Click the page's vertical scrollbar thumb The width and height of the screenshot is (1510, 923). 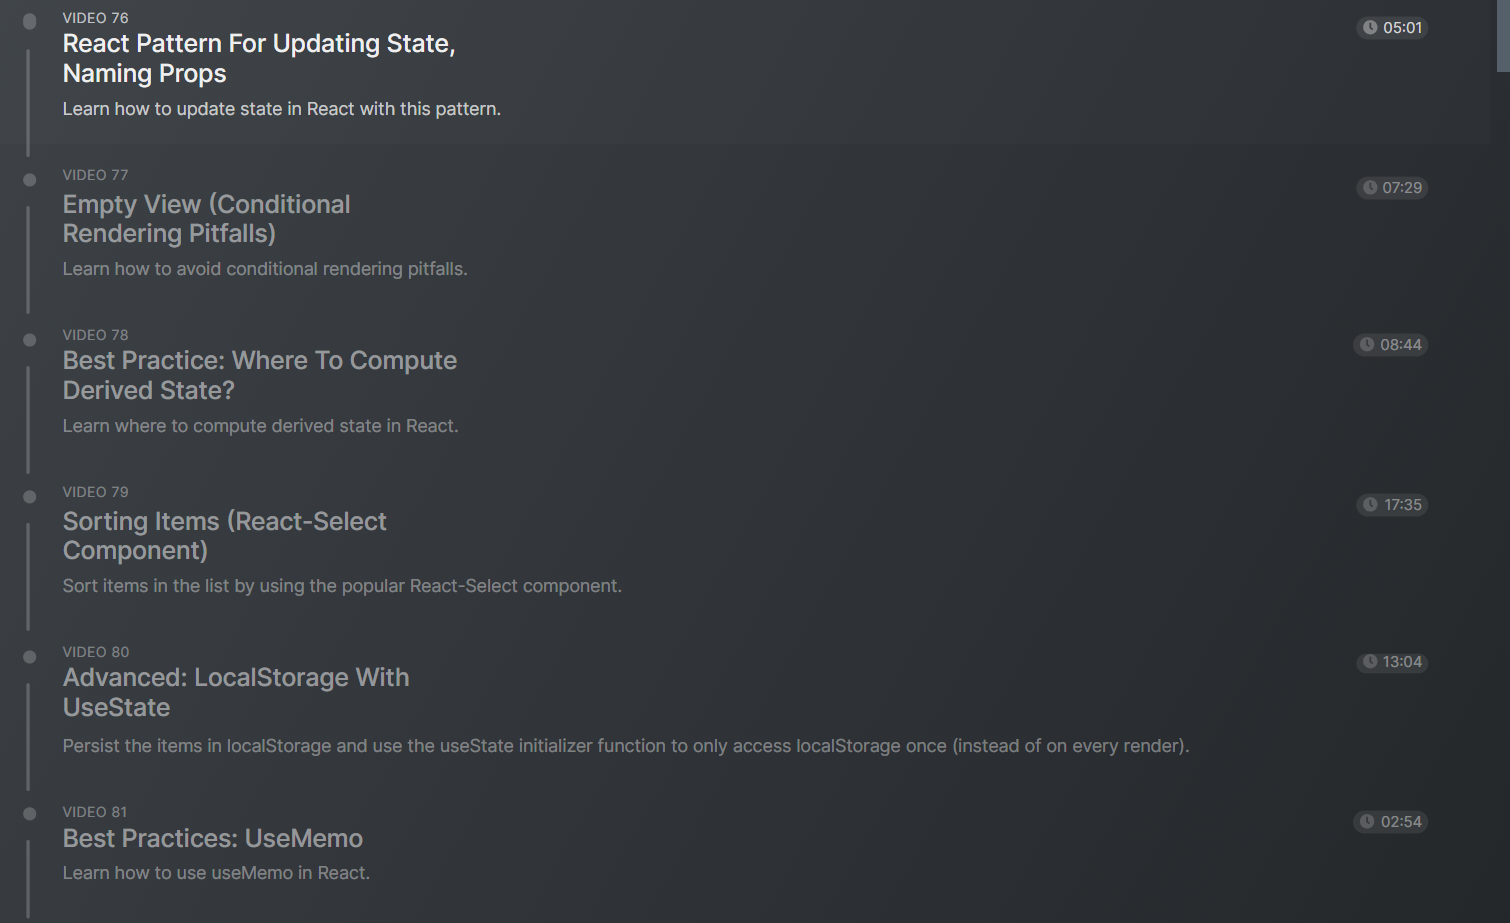point(1502,35)
